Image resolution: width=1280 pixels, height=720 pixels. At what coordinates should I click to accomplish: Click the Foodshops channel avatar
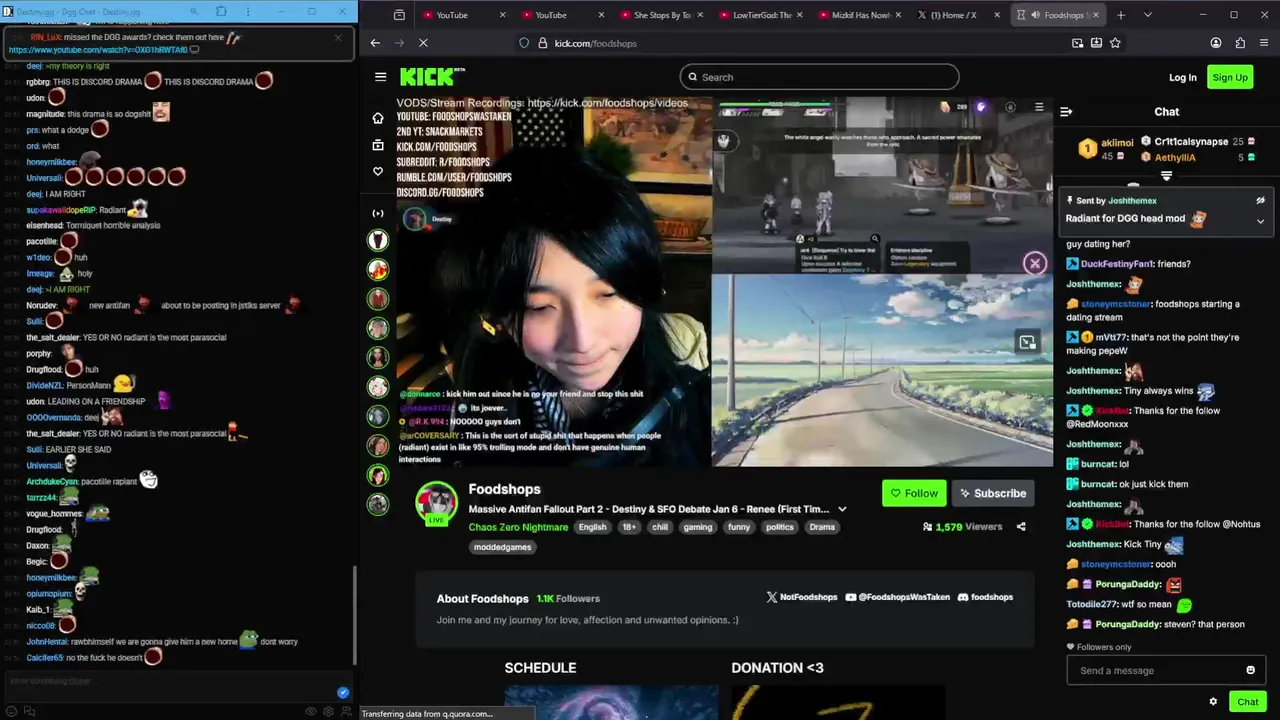click(437, 503)
